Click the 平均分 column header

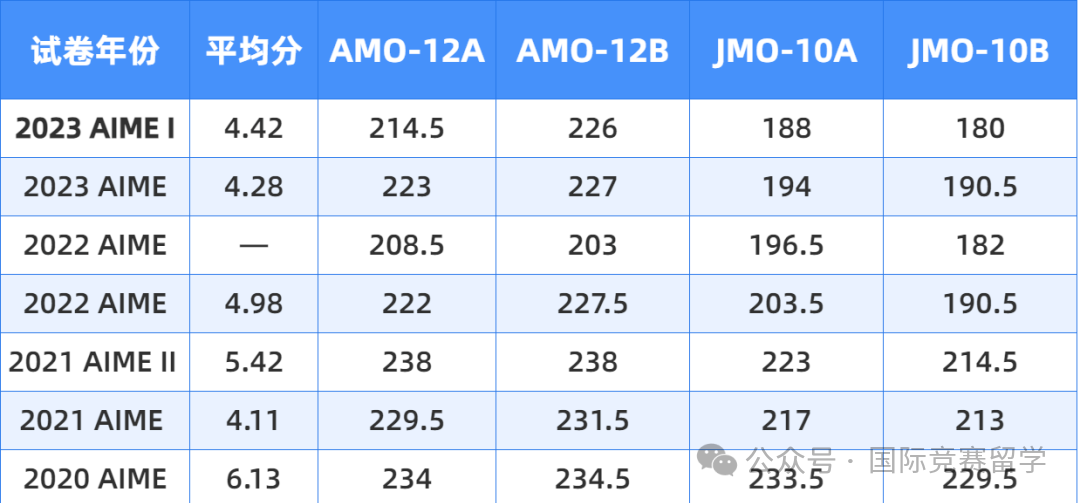click(253, 50)
